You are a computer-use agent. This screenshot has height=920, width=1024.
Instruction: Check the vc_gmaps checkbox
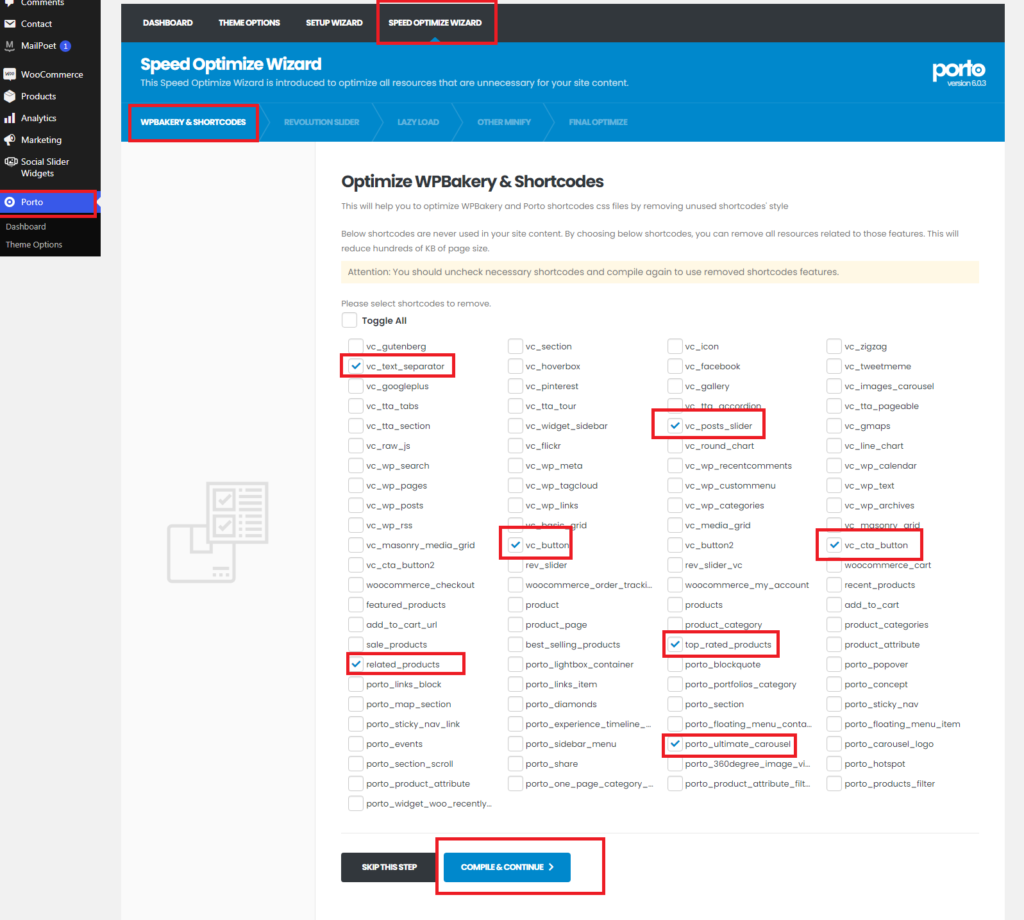click(x=834, y=426)
